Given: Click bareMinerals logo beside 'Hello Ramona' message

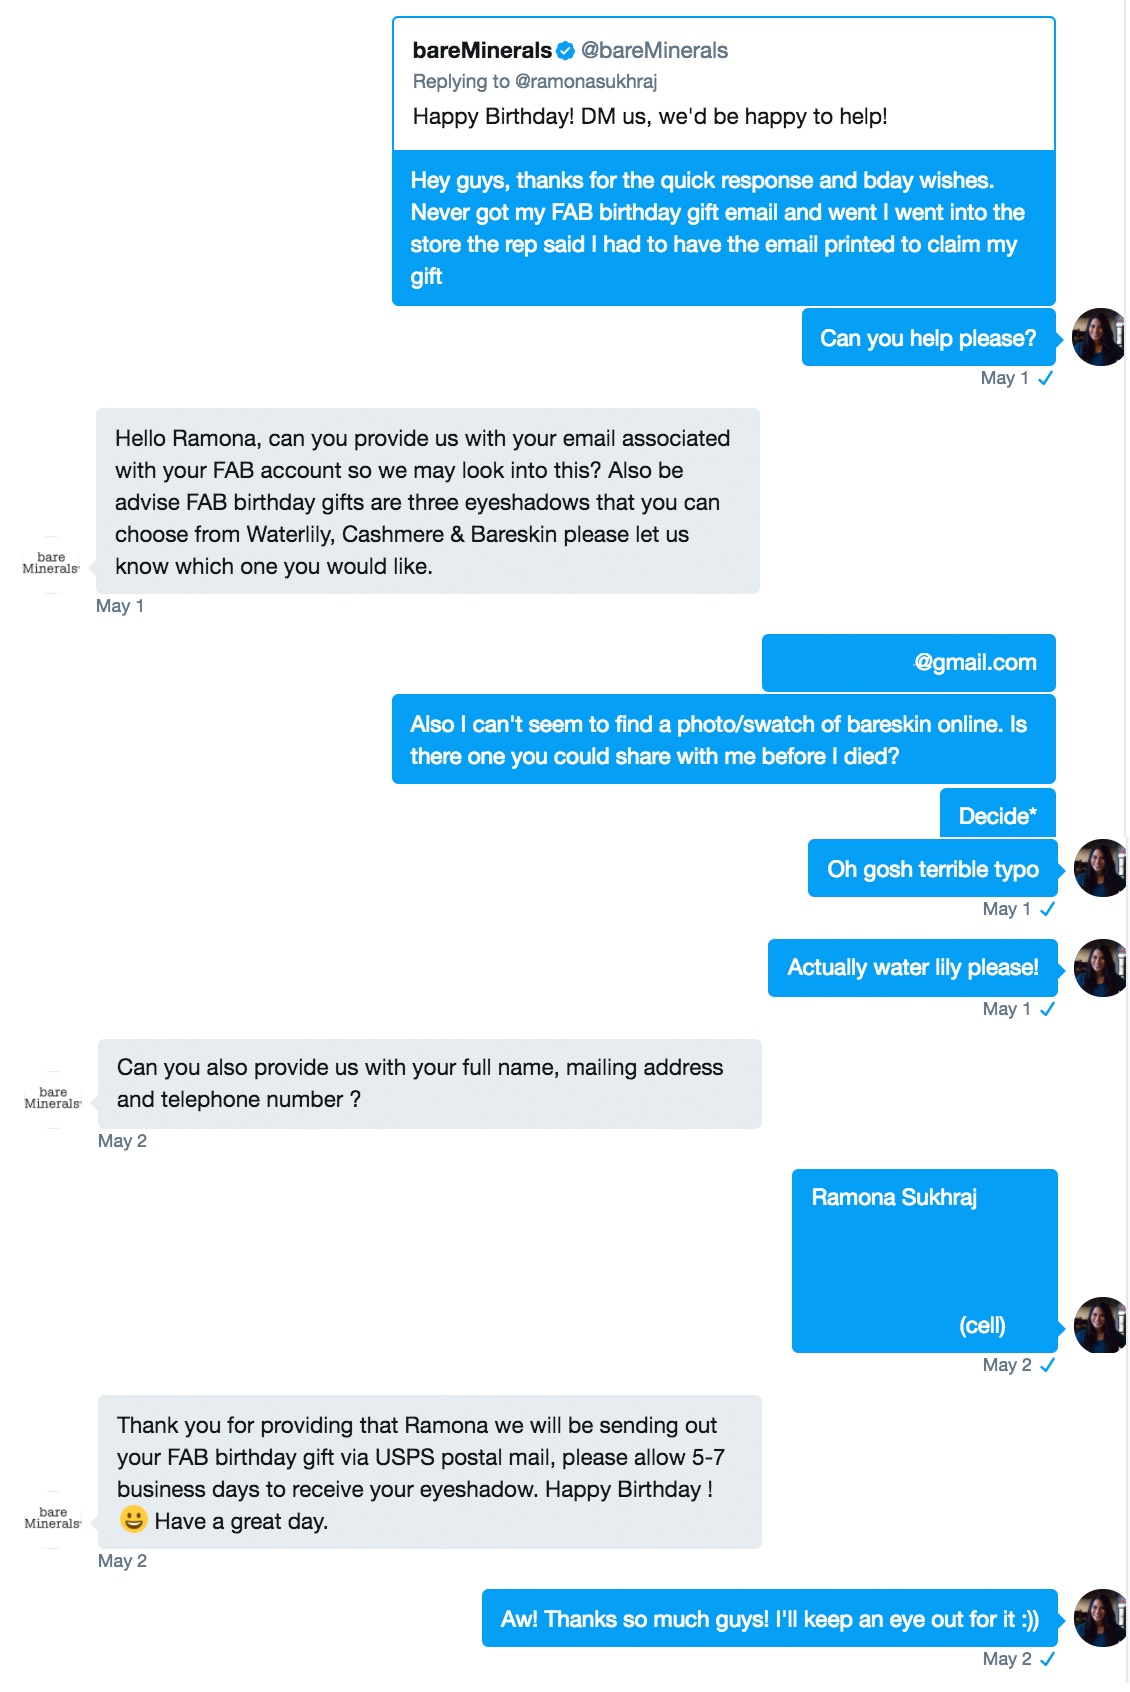Looking at the screenshot, I should click(51, 563).
